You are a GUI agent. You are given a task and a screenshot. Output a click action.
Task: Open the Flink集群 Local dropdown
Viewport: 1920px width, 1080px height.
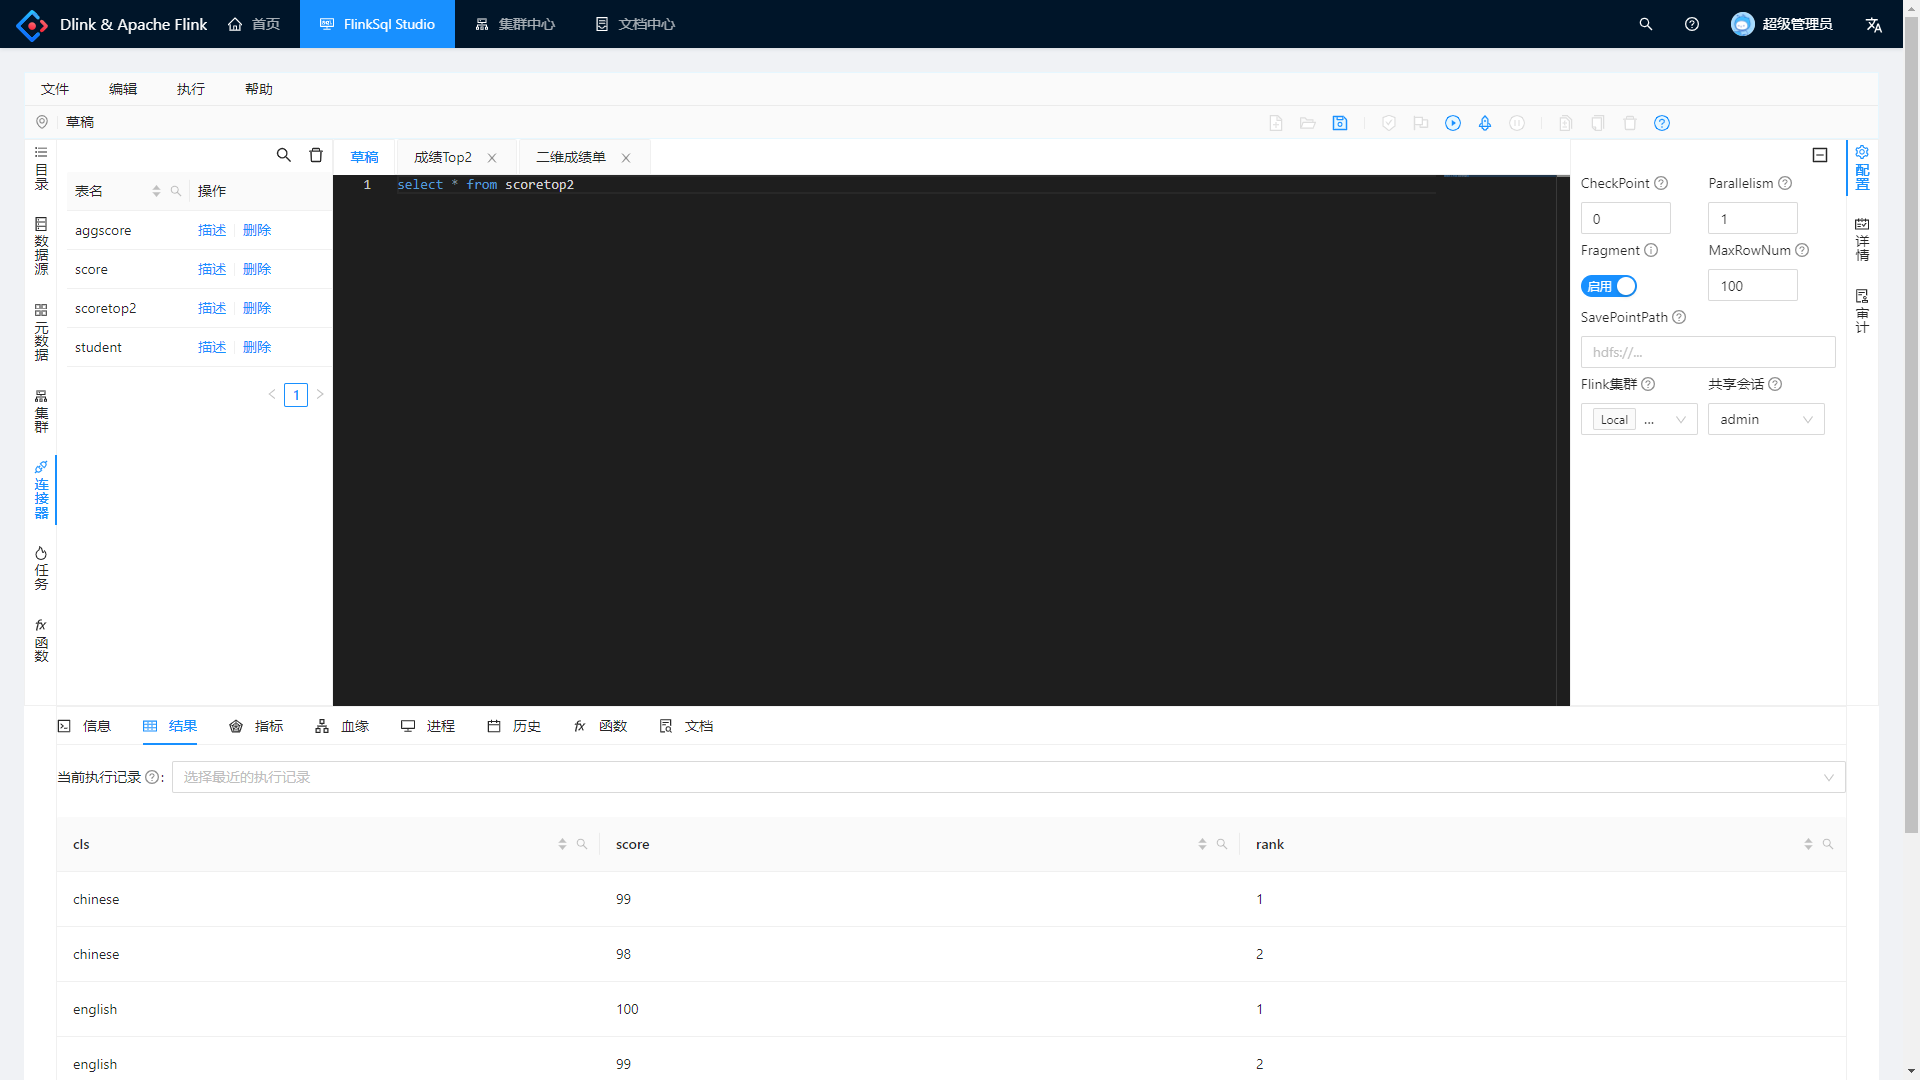tap(1639, 419)
